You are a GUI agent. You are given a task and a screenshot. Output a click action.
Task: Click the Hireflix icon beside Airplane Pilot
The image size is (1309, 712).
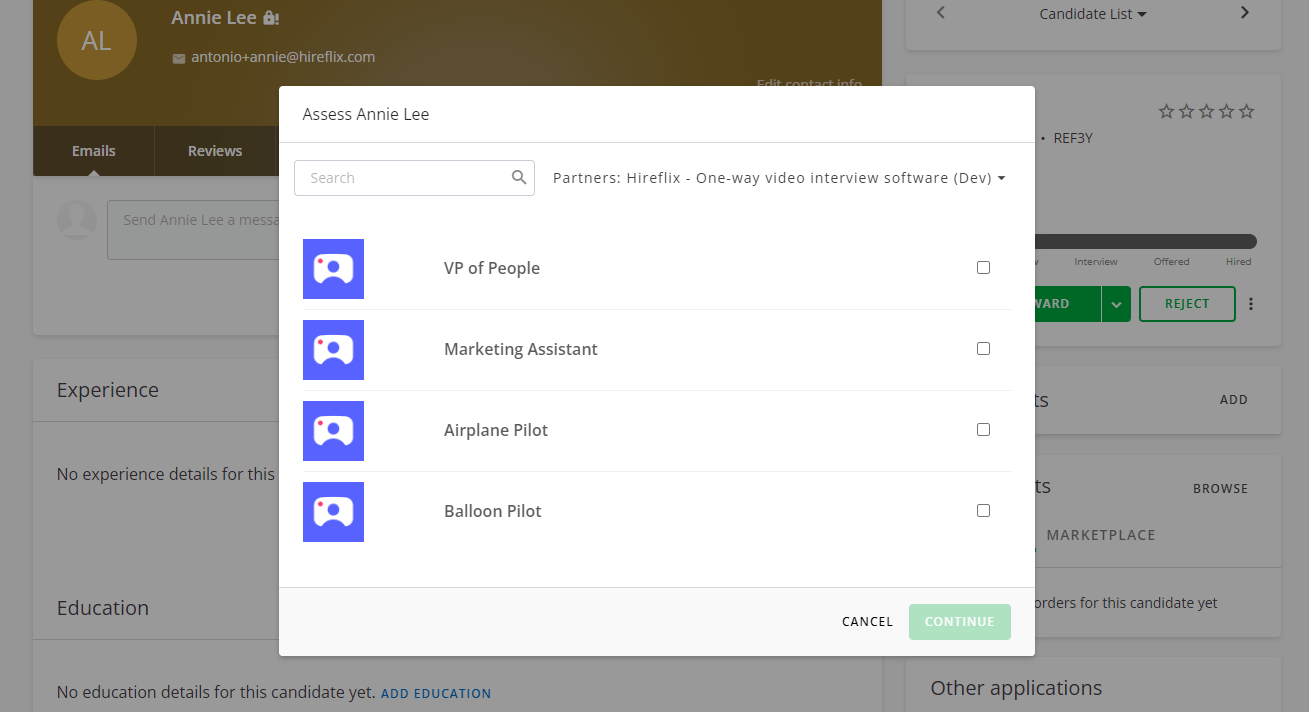click(x=333, y=431)
